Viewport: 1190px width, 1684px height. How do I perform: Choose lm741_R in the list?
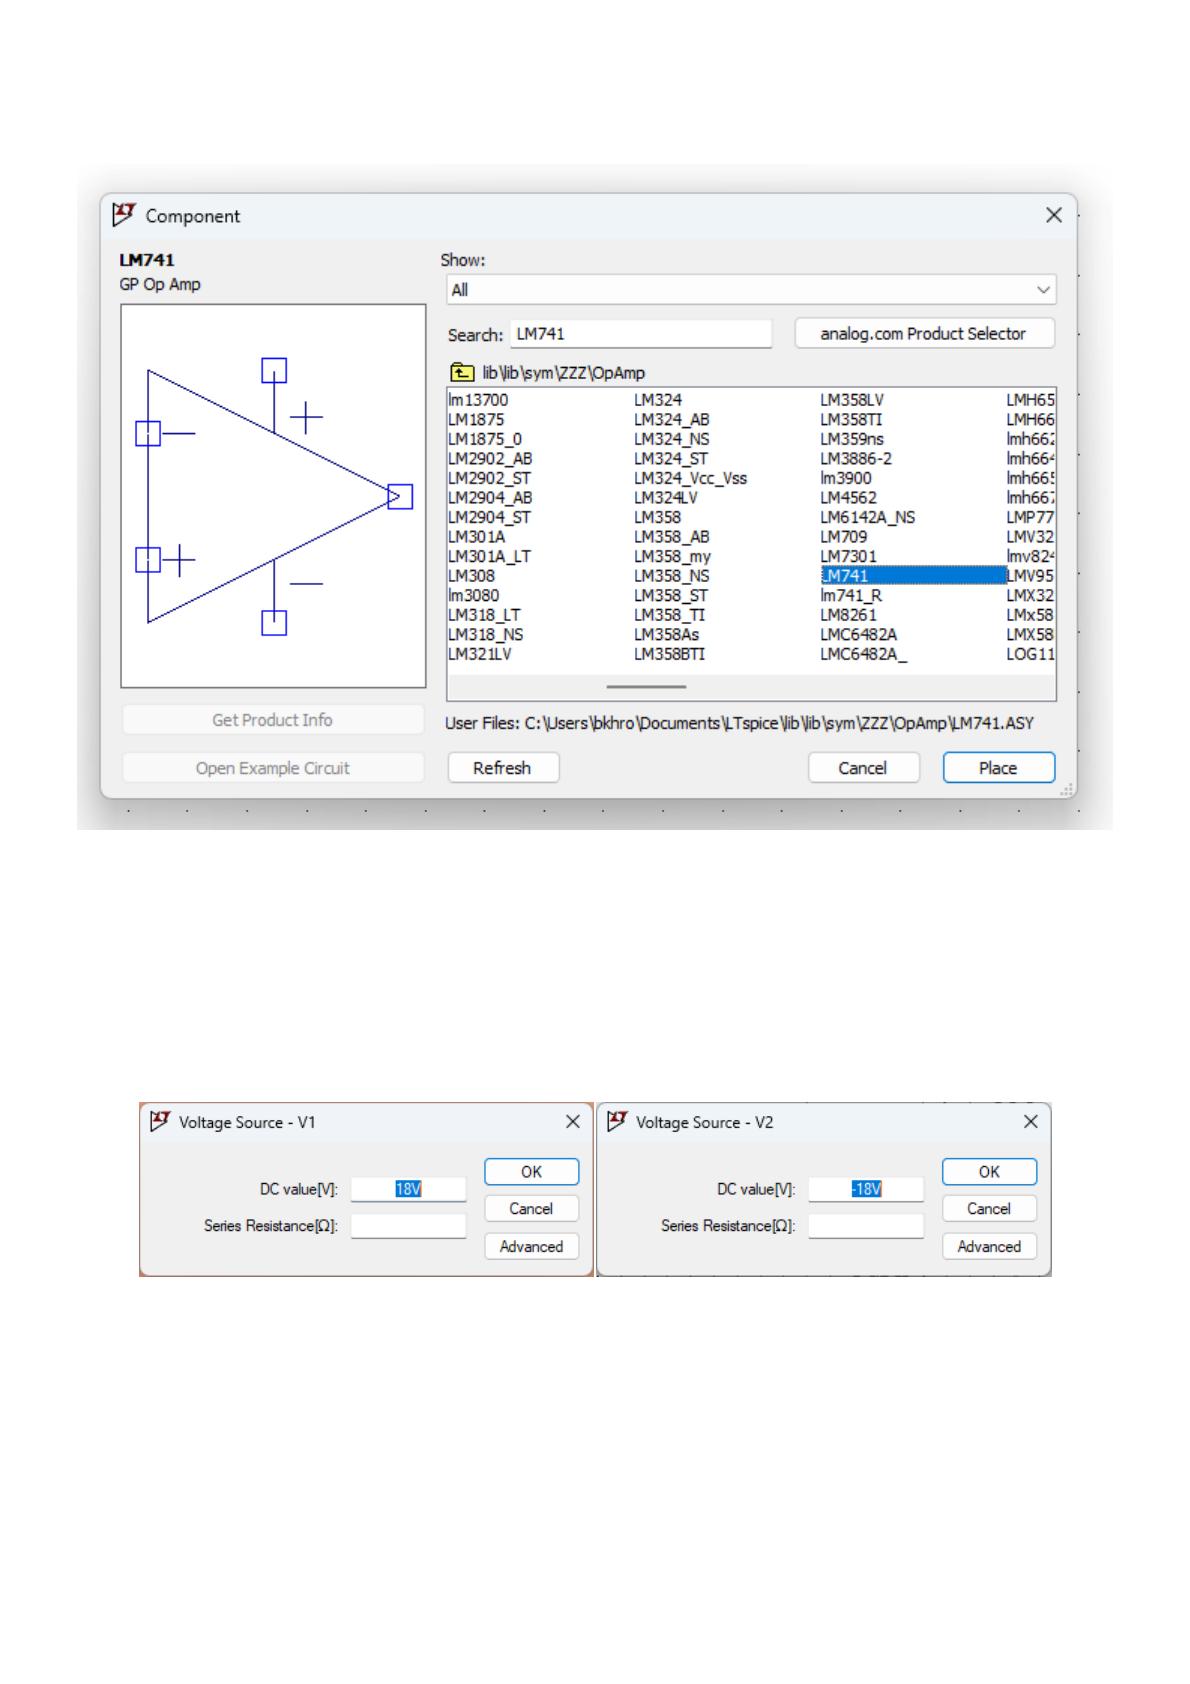point(851,596)
